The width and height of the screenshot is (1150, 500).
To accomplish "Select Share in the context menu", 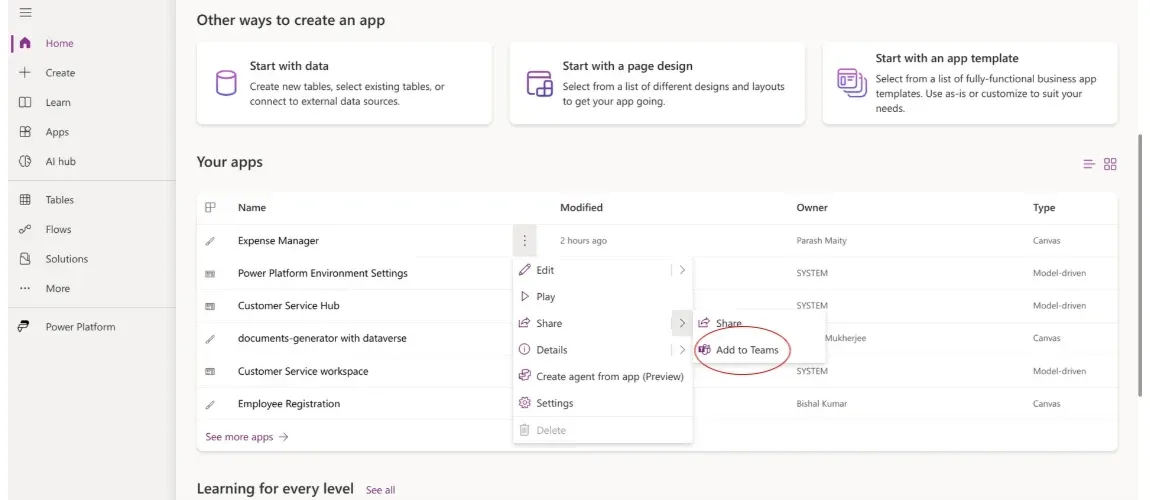I will tap(549, 323).
